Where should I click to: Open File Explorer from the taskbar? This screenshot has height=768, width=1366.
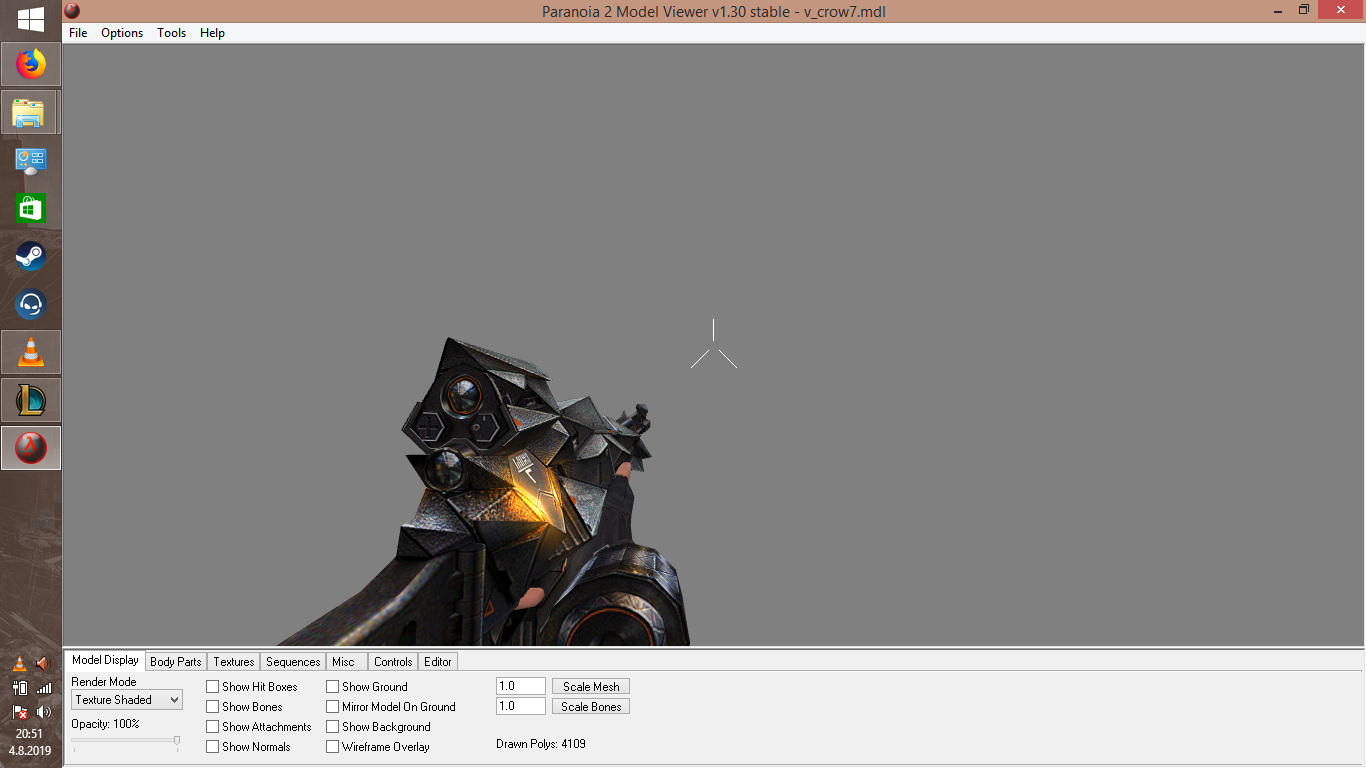click(30, 113)
